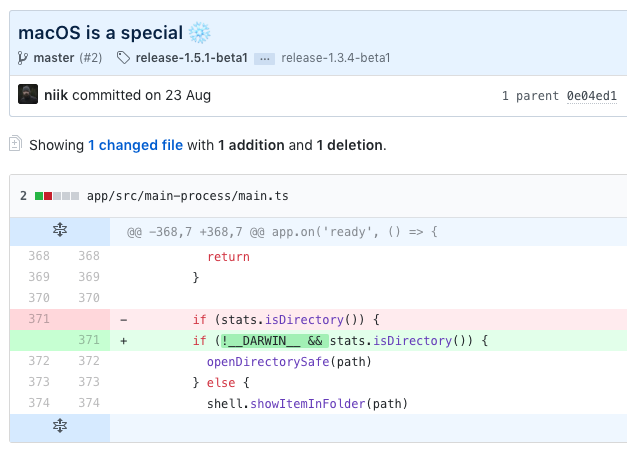Expand hidden lines below line 374

point(59,427)
